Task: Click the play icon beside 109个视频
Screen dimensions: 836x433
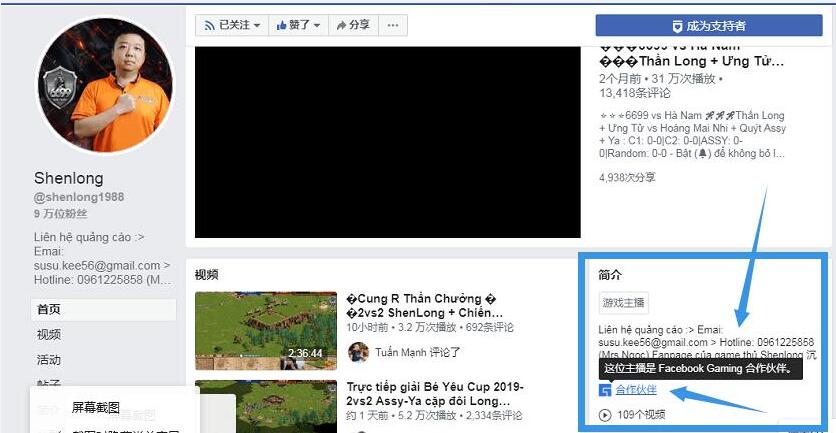Action: pos(604,414)
